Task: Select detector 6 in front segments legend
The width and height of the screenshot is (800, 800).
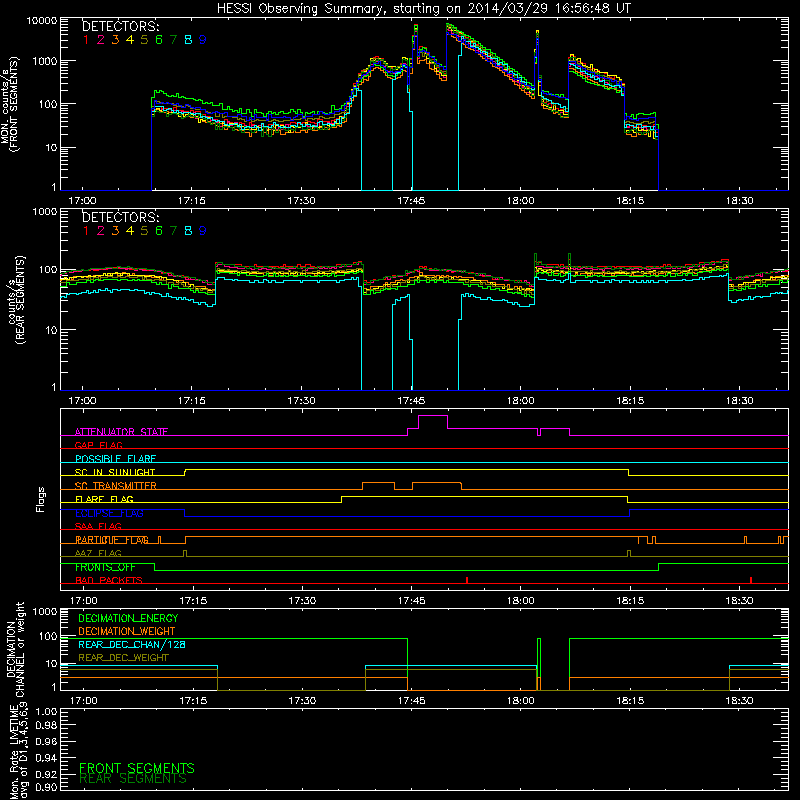Action: coord(159,39)
